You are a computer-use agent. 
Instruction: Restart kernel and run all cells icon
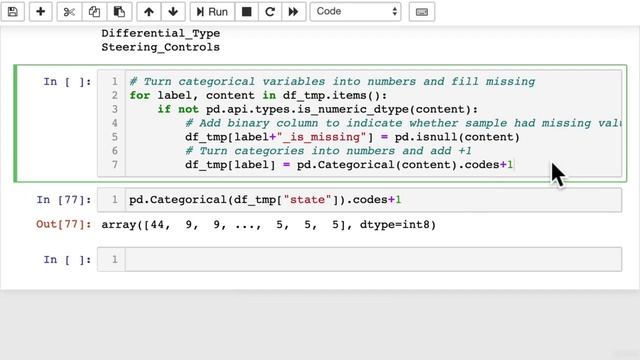(x=293, y=11)
